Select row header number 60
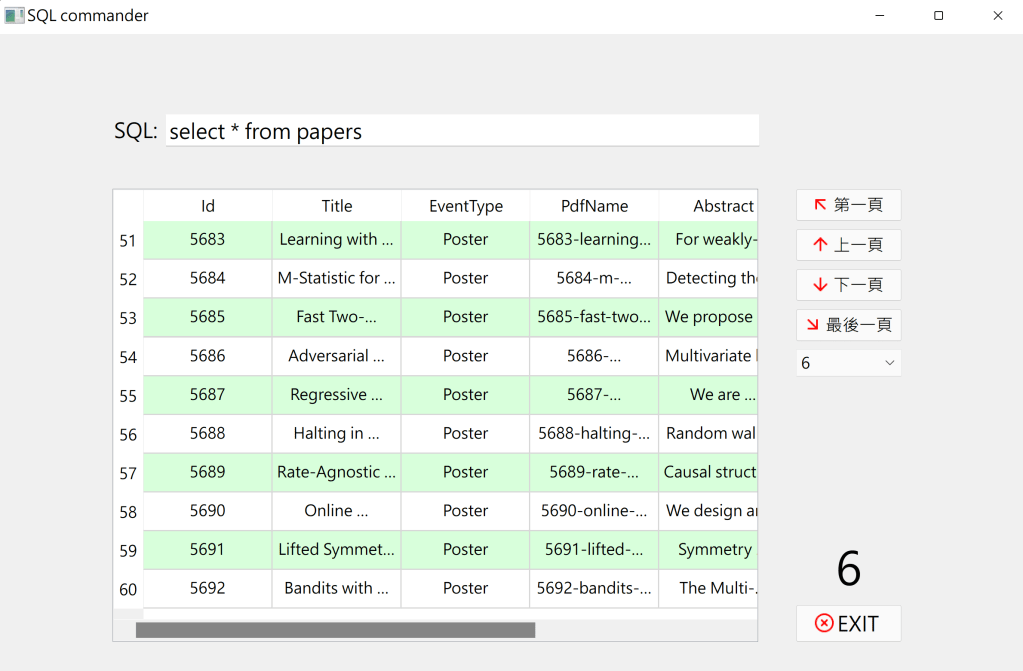The image size is (1023, 671). click(128, 589)
